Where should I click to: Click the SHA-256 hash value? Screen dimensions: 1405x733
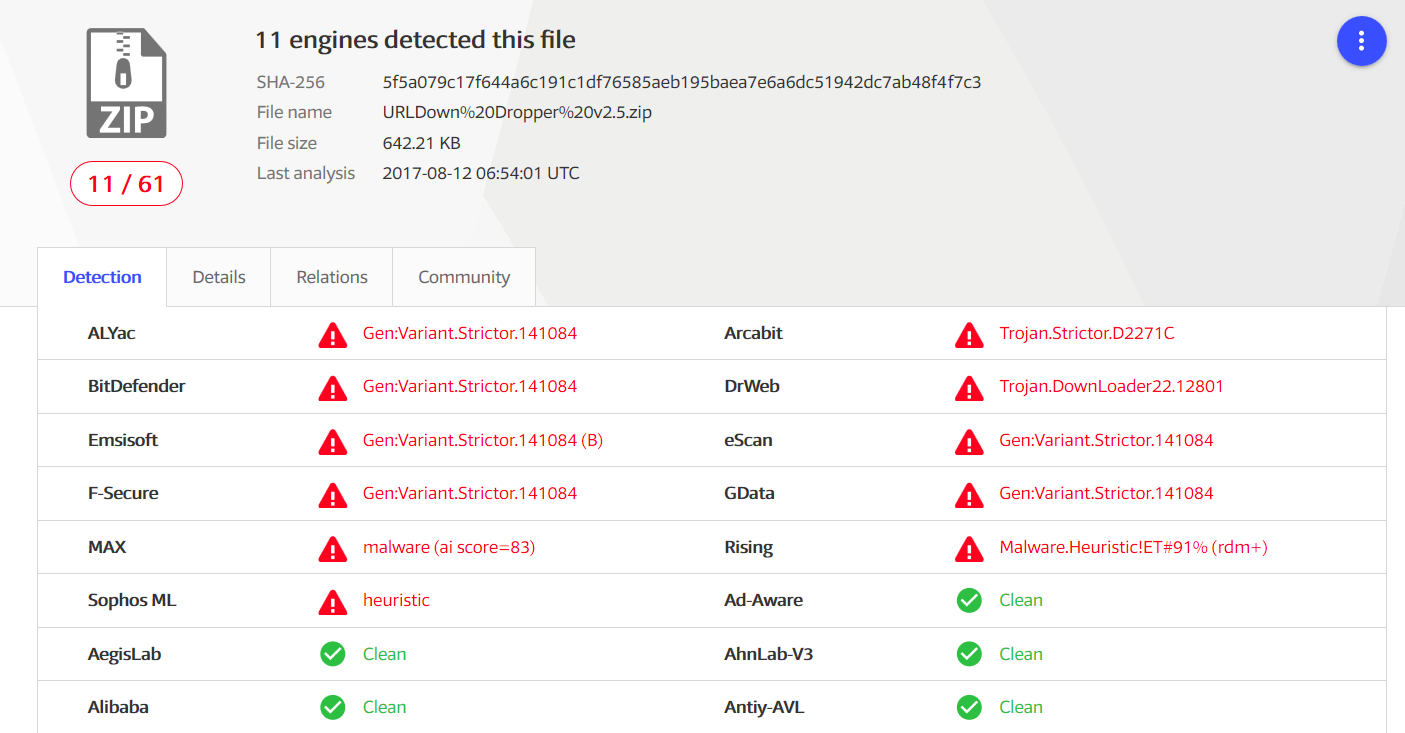(681, 82)
